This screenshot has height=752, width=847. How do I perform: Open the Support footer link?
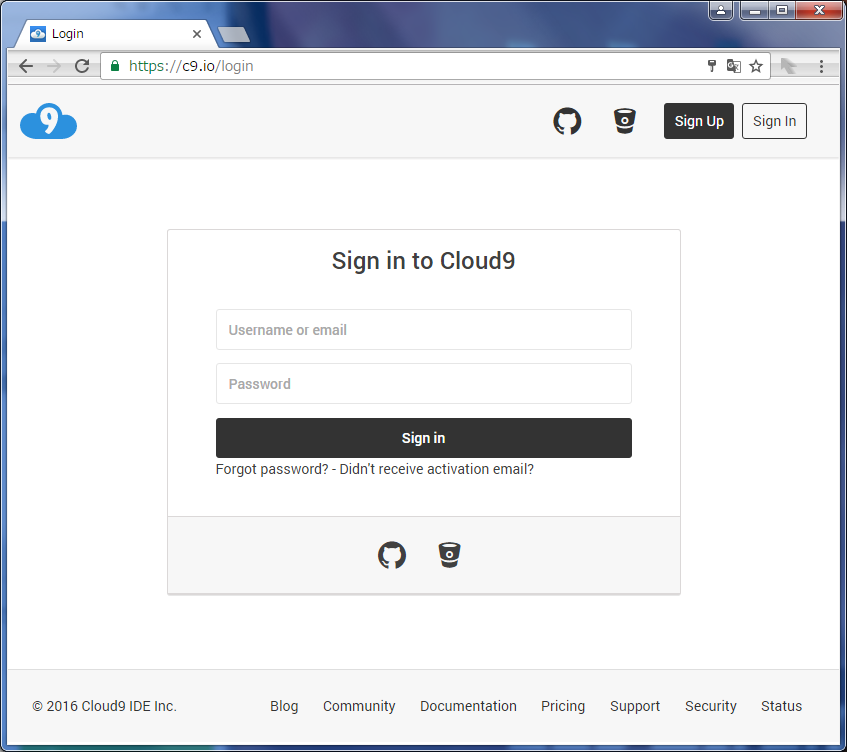tap(635, 706)
